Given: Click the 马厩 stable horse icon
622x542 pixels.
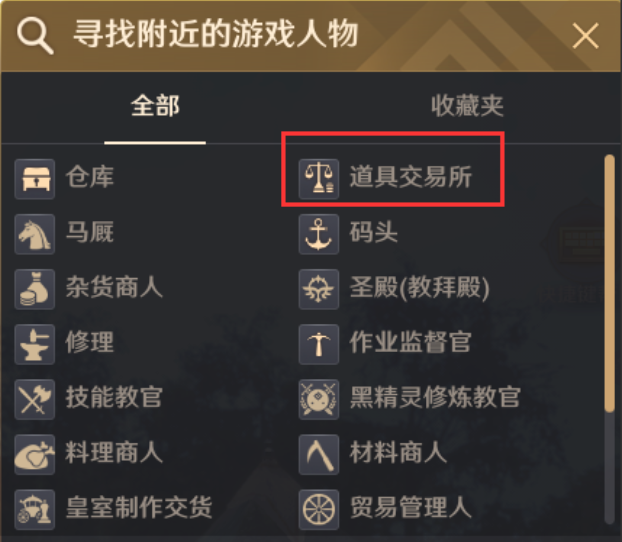Looking at the screenshot, I should coord(35,234).
